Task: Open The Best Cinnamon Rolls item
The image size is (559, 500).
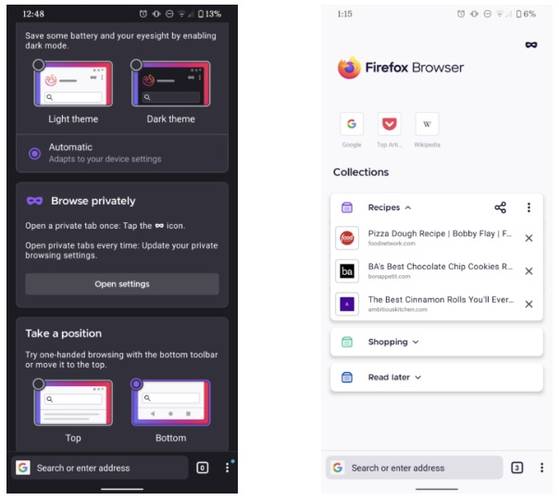Action: tap(441, 304)
